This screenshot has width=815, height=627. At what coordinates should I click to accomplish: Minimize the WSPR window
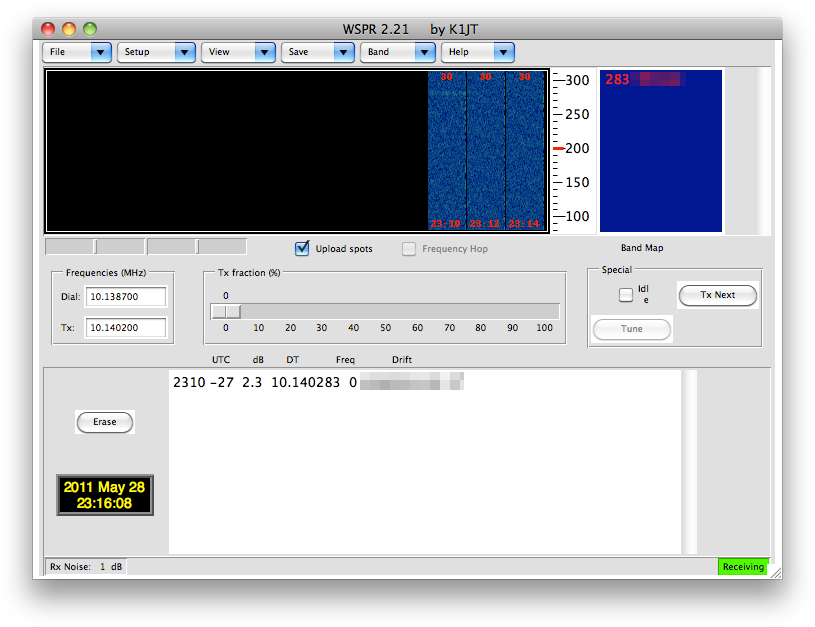(69, 29)
